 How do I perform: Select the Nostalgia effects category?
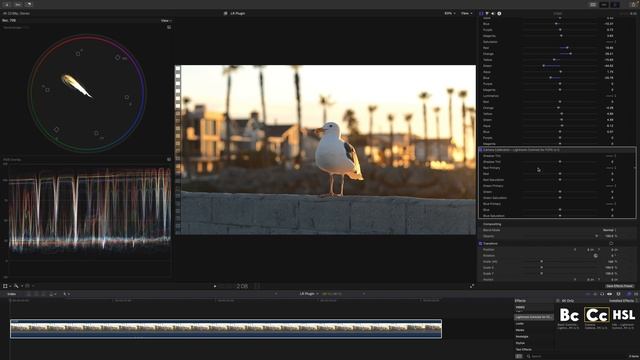coord(522,337)
